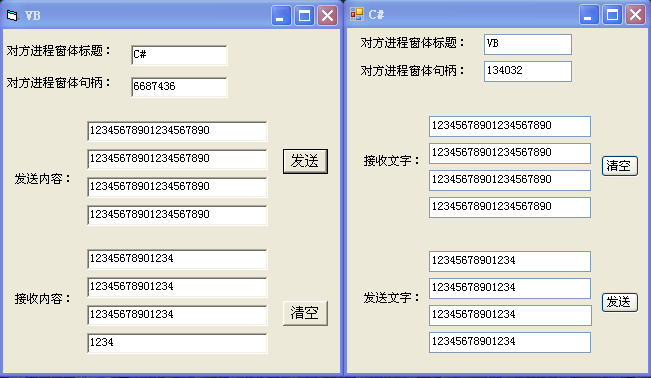The image size is (651, 378).
Task: Click the VB window title bar icon
Action: (12, 16)
